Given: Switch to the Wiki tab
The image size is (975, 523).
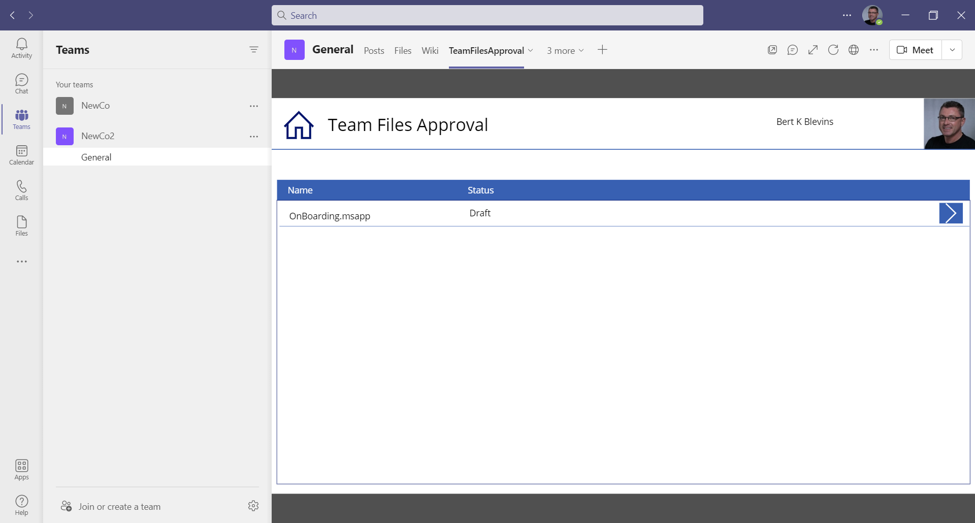Looking at the screenshot, I should pos(430,51).
